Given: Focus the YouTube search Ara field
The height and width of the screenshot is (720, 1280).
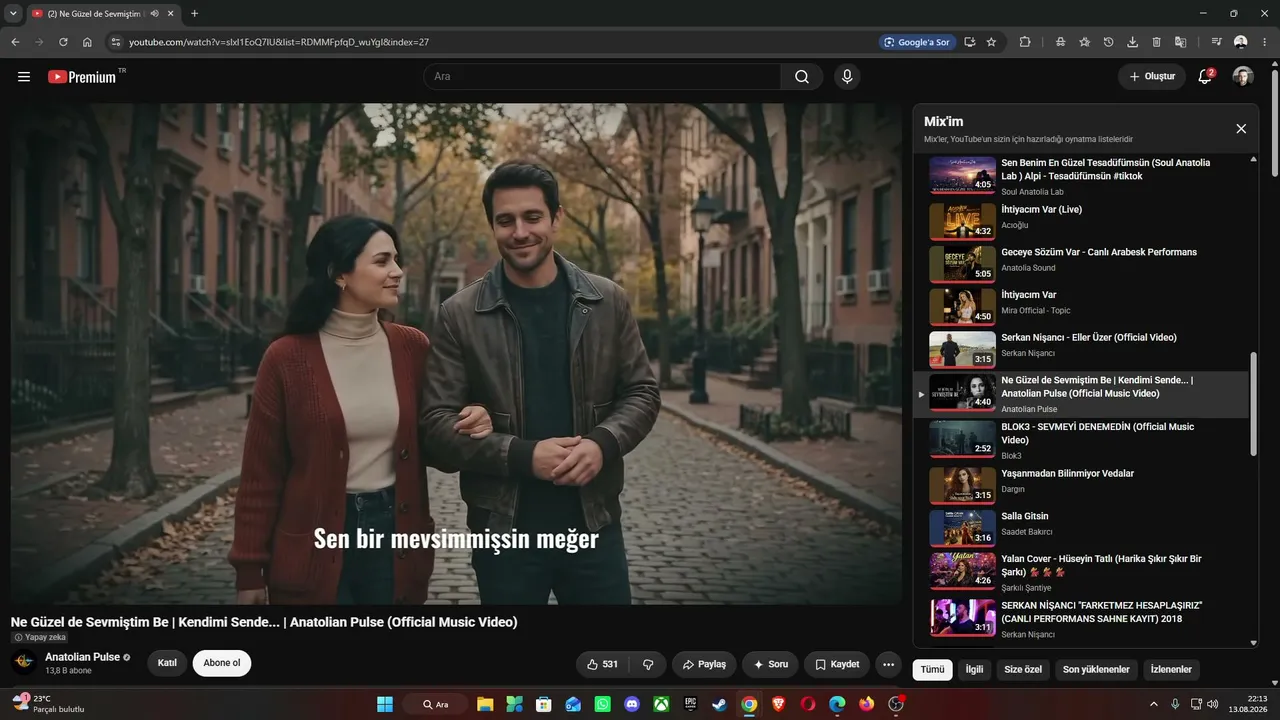Looking at the screenshot, I should click(x=602, y=77).
